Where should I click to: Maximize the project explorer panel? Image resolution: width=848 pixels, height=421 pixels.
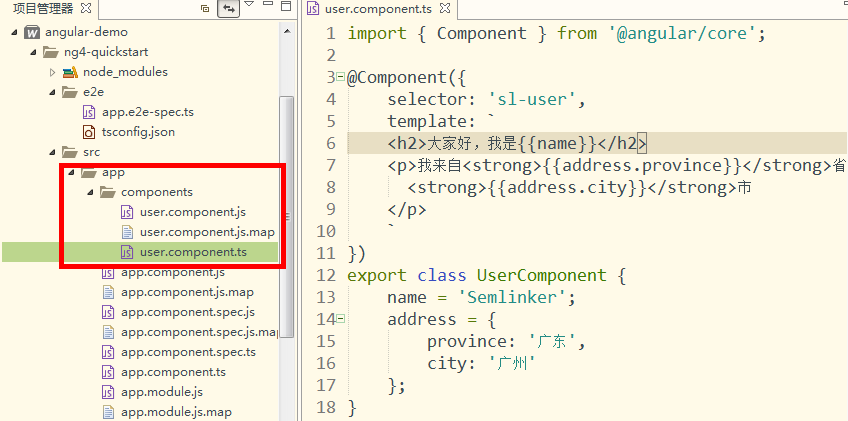tap(287, 6)
